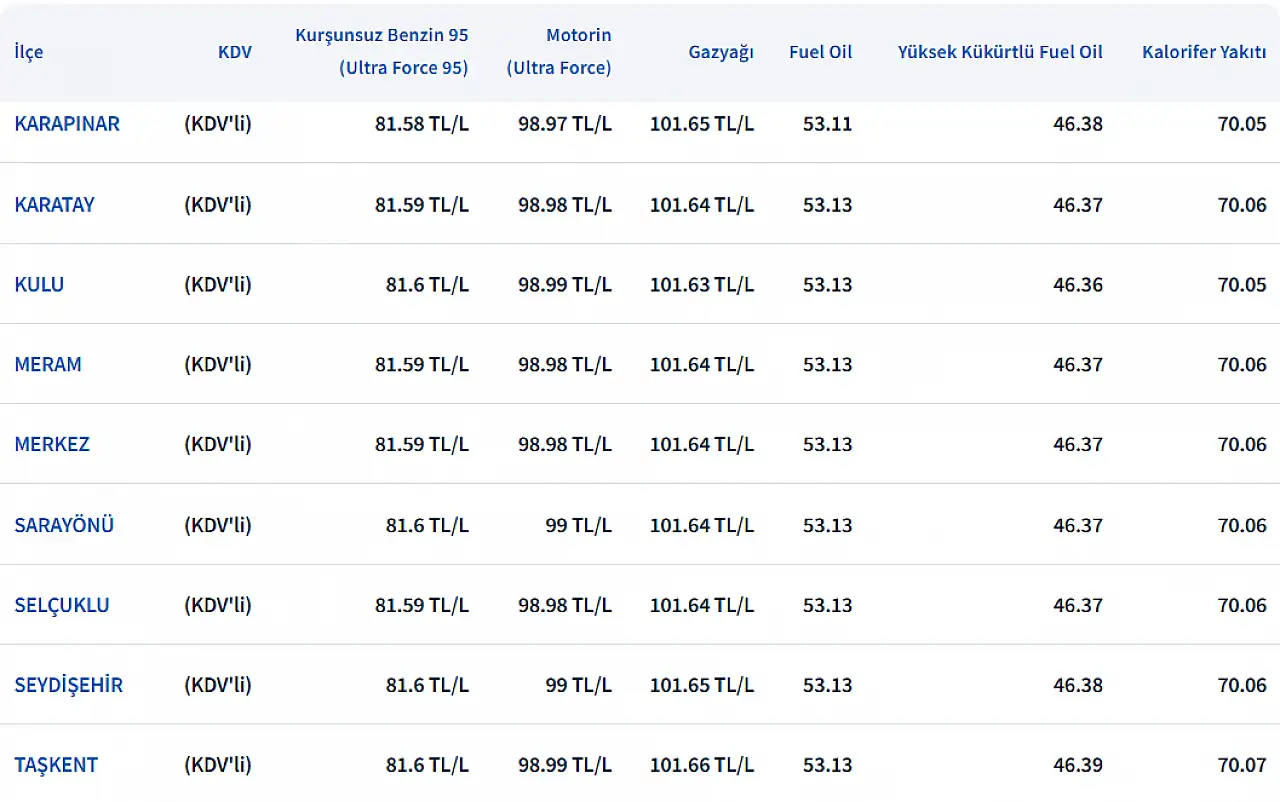The height and width of the screenshot is (802, 1280).
Task: Select KULU high sulfur value 46.36
Action: [x=1078, y=284]
